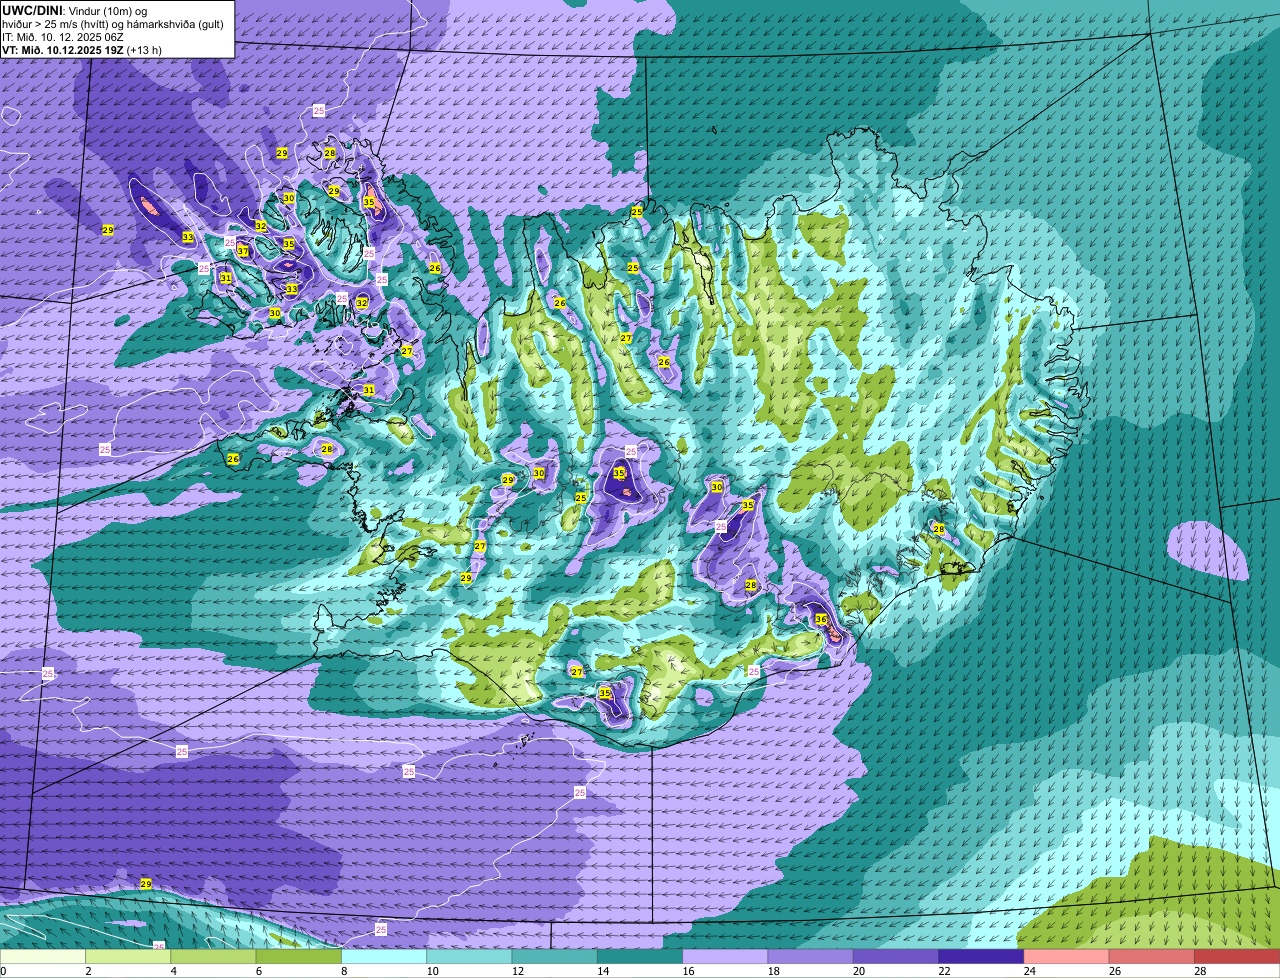Click the teal 12–14 m/s legend swatch

(x=555, y=957)
